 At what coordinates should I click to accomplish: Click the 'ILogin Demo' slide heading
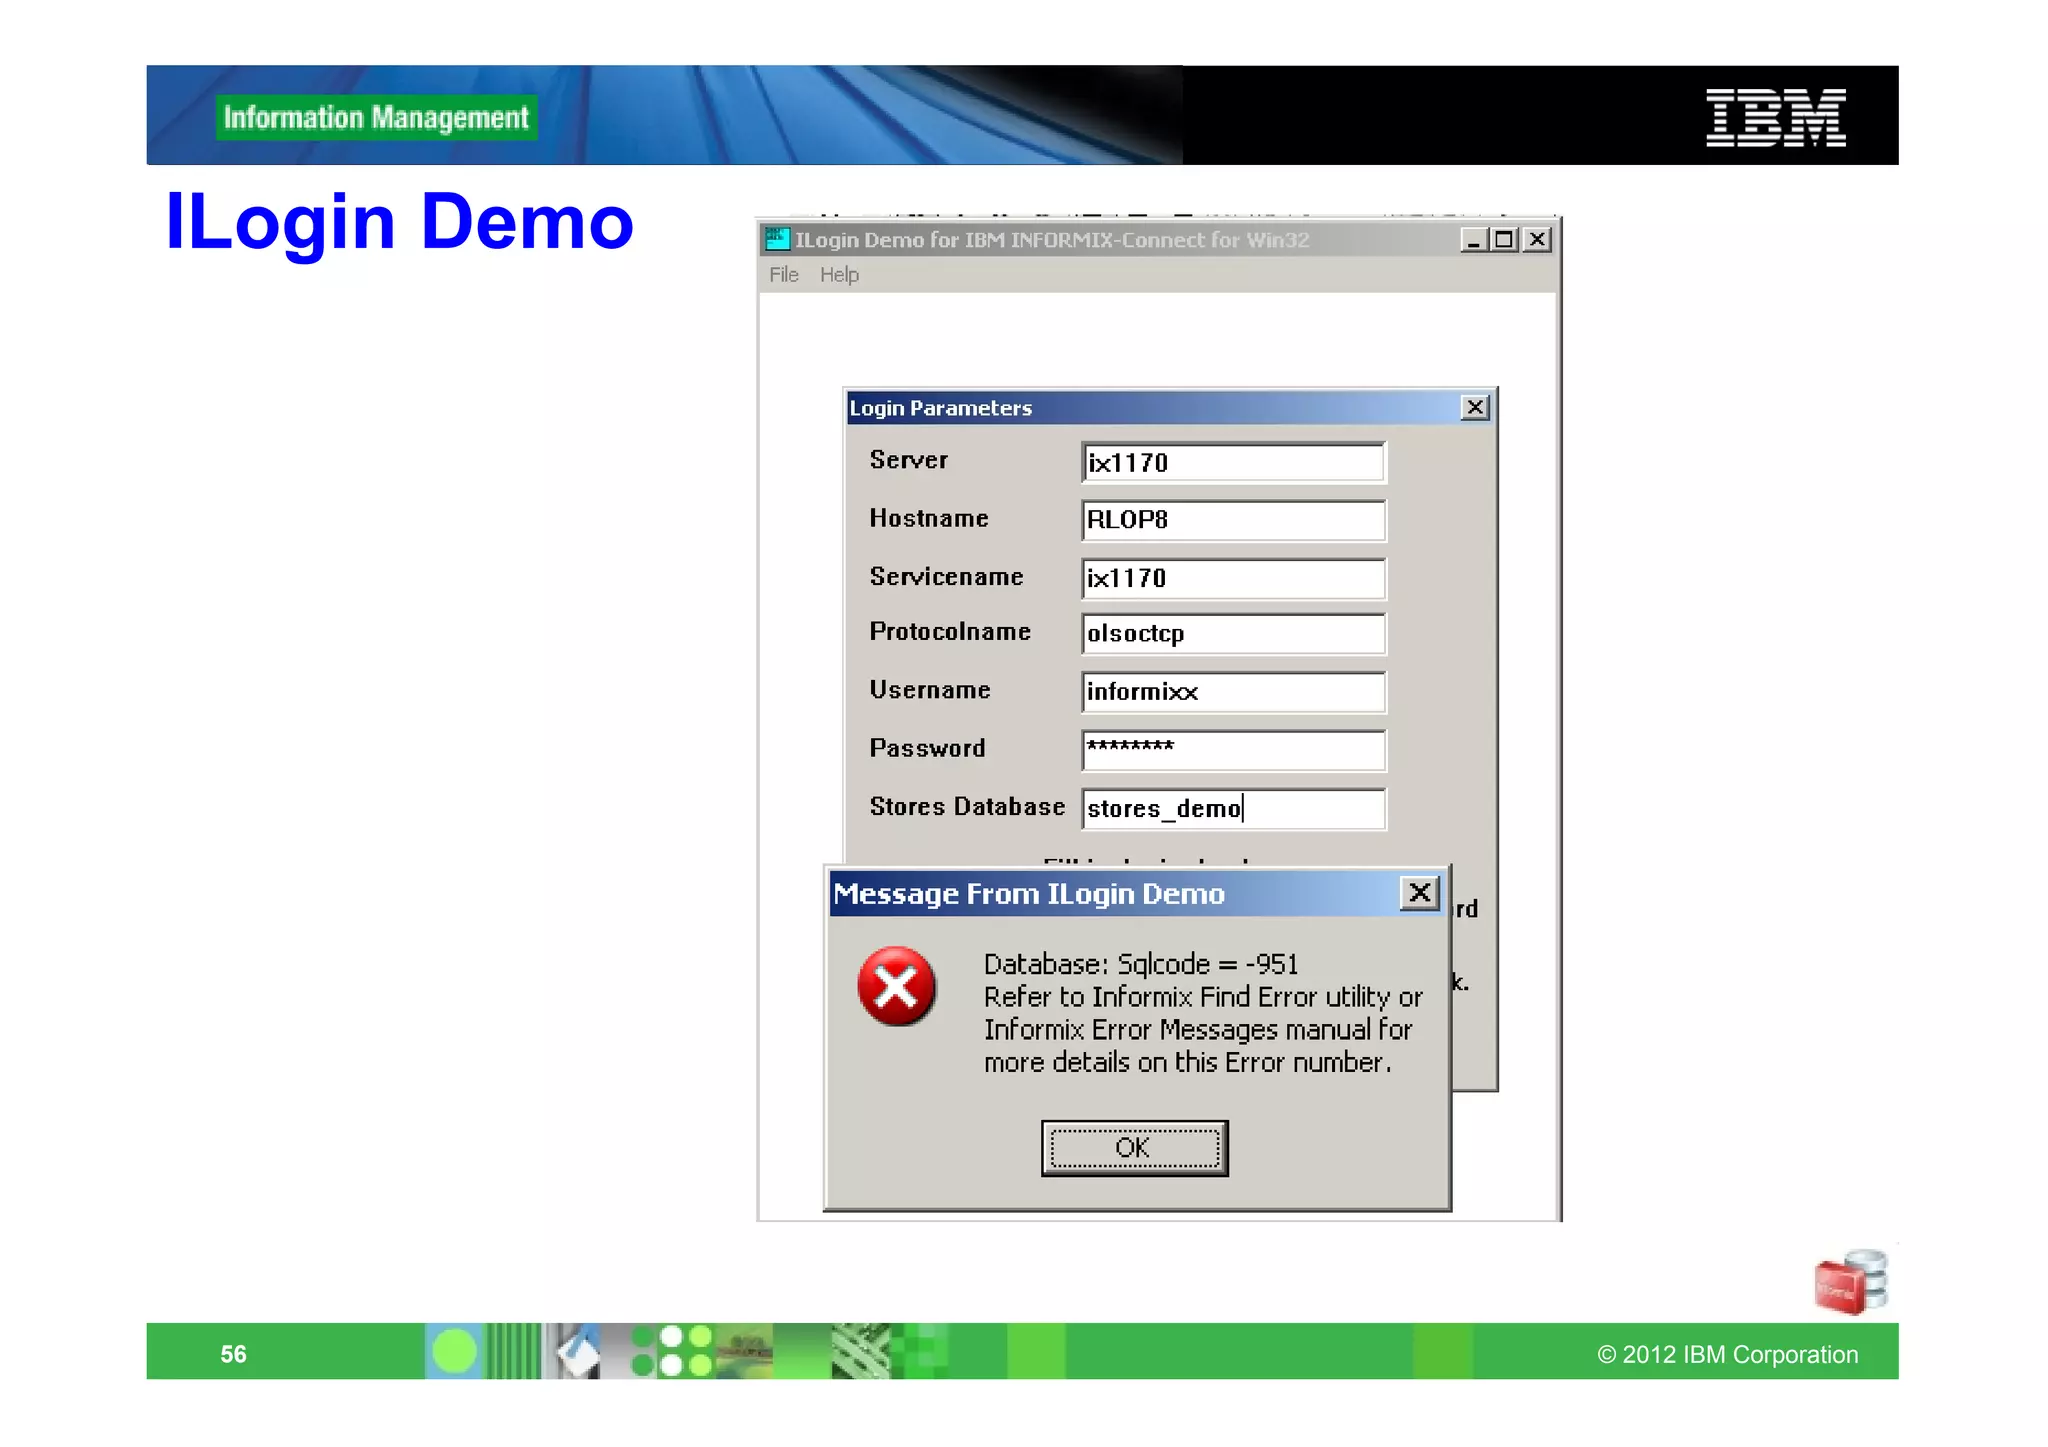coord(399,222)
